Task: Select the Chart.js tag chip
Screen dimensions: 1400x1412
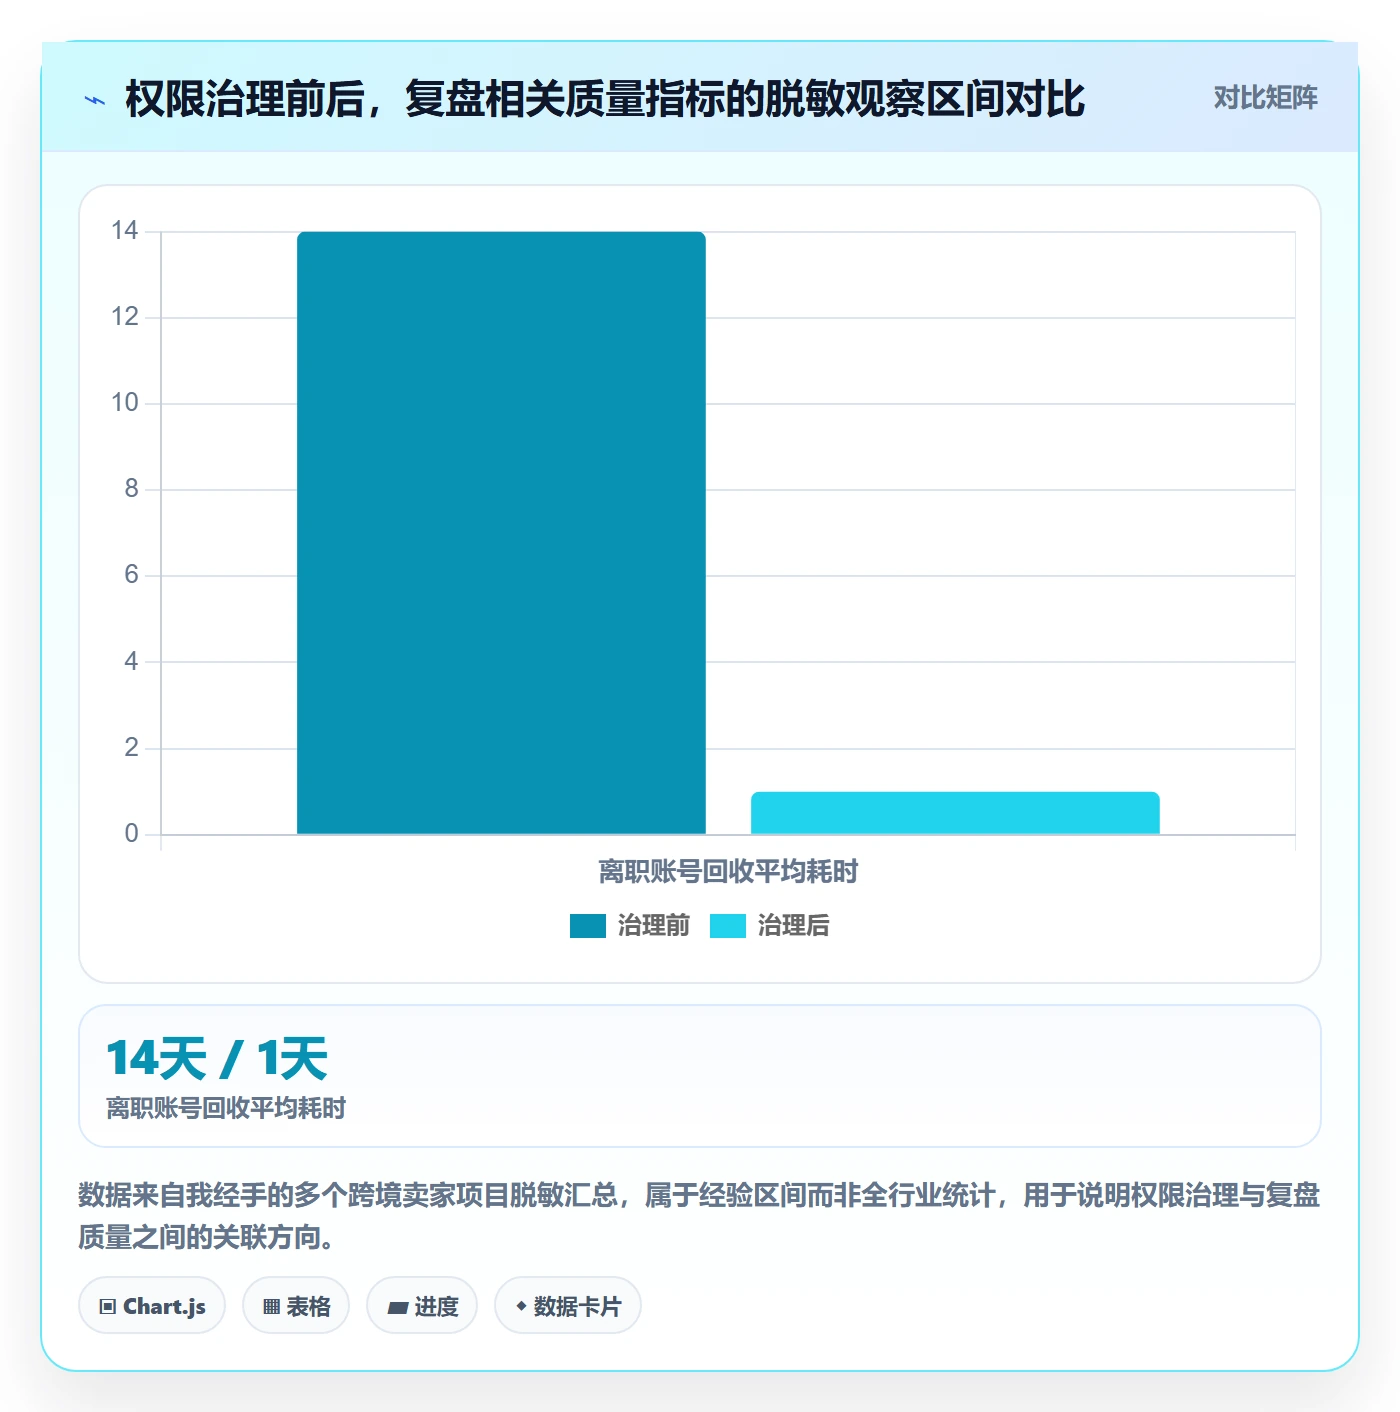Action: coord(152,1306)
